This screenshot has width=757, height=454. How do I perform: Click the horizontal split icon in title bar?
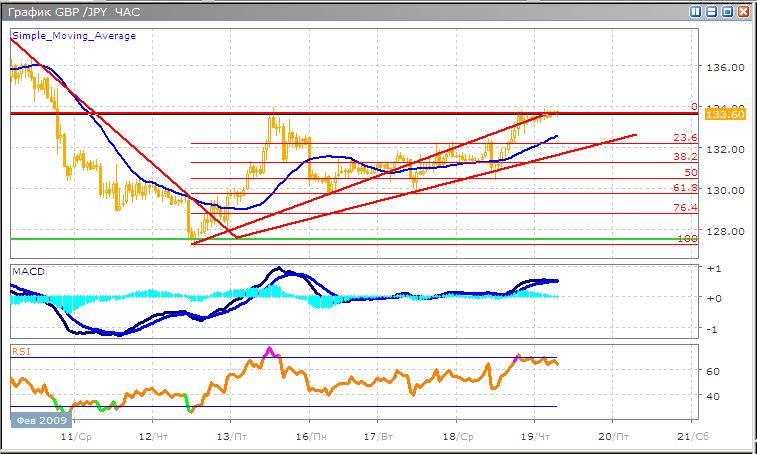click(x=710, y=12)
